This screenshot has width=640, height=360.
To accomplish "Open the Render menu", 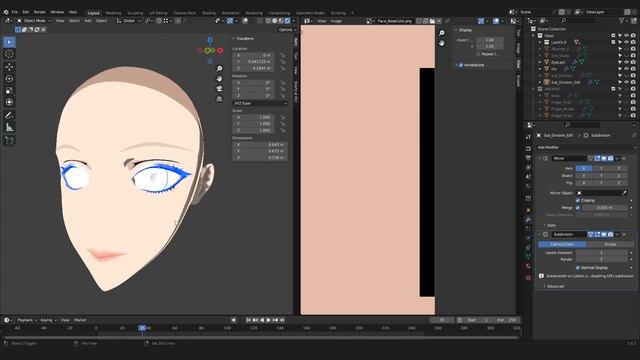I will point(40,12).
